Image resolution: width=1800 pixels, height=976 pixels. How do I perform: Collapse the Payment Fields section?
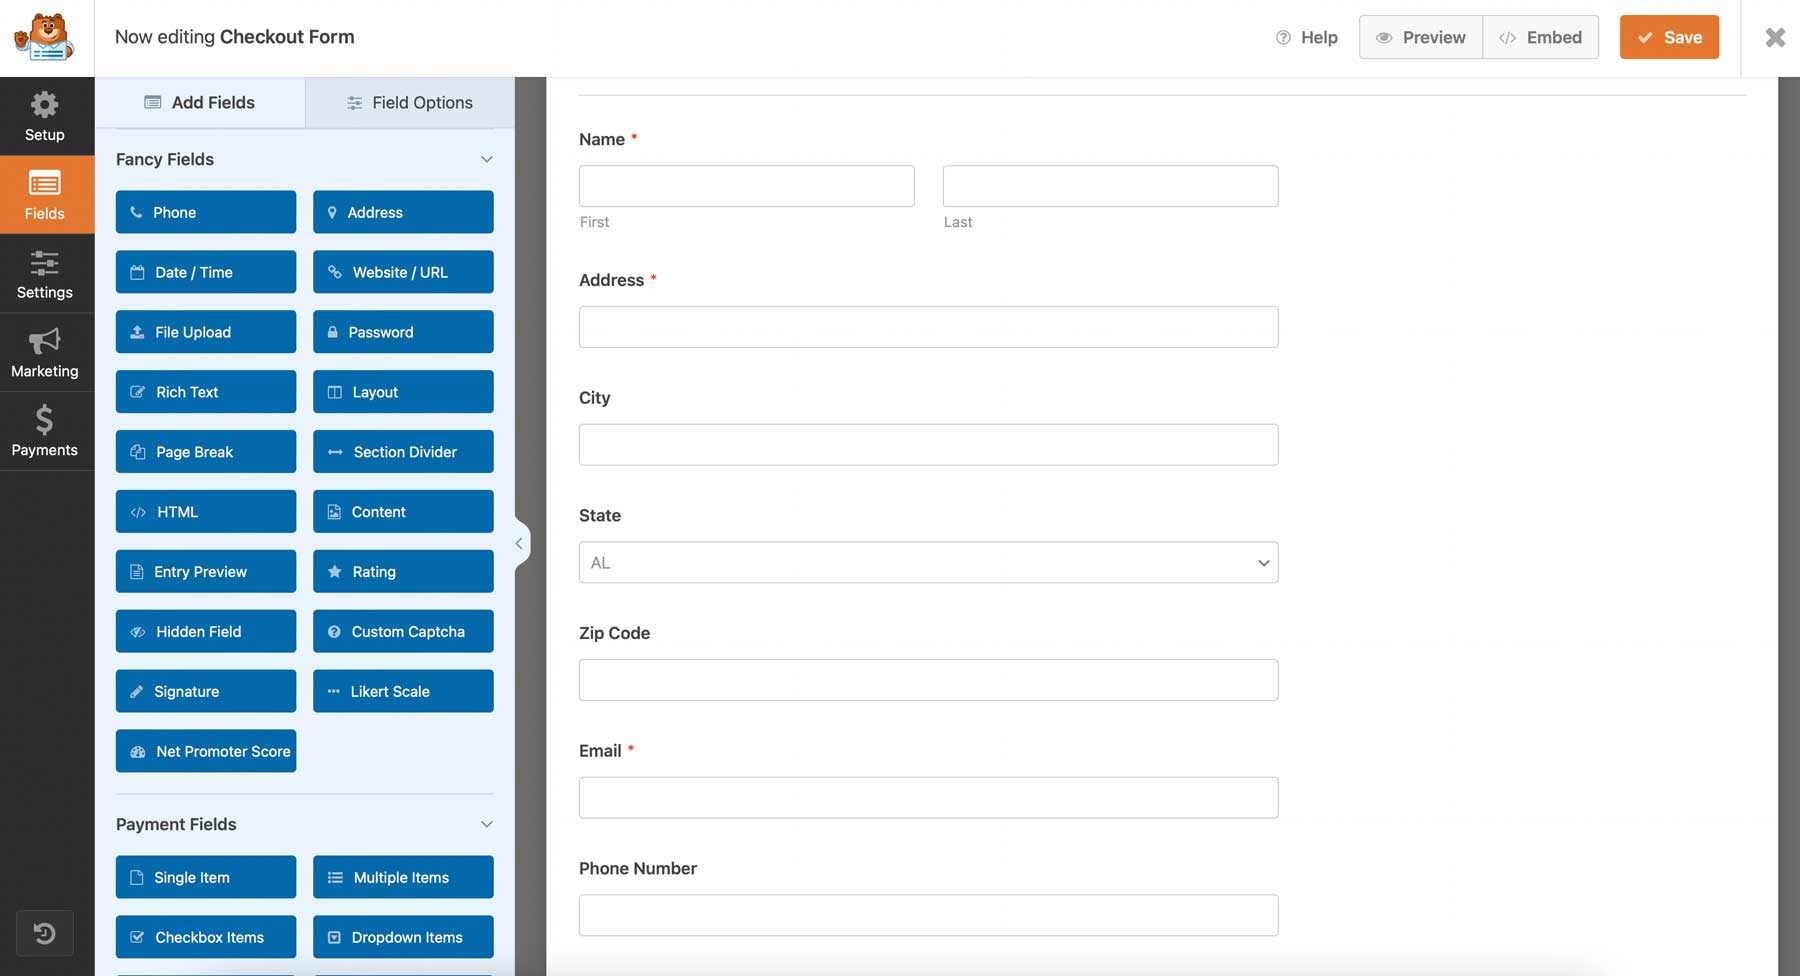(x=487, y=824)
